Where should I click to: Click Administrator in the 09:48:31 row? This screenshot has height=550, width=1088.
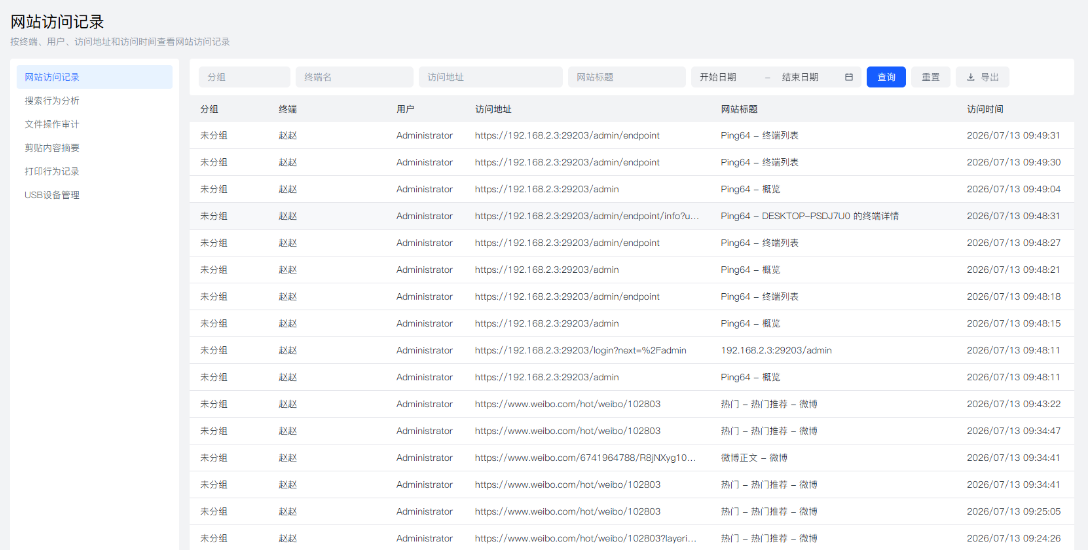(425, 216)
